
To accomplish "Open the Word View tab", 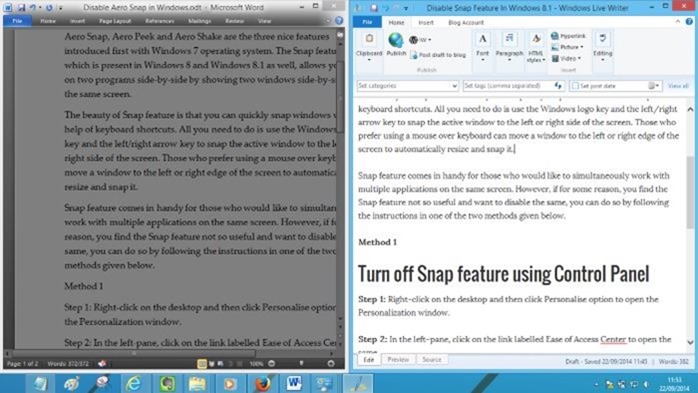I will (x=264, y=21).
